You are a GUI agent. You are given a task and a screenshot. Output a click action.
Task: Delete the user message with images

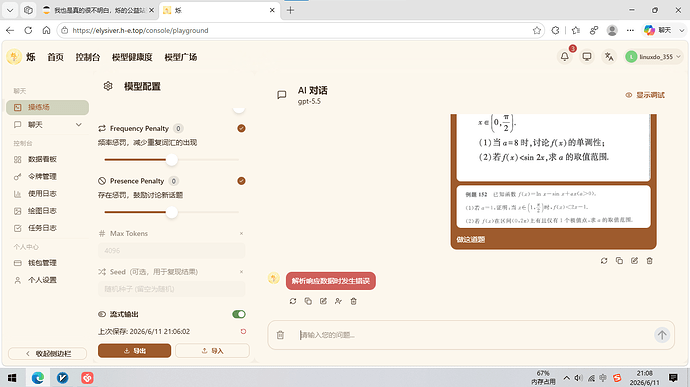650,261
